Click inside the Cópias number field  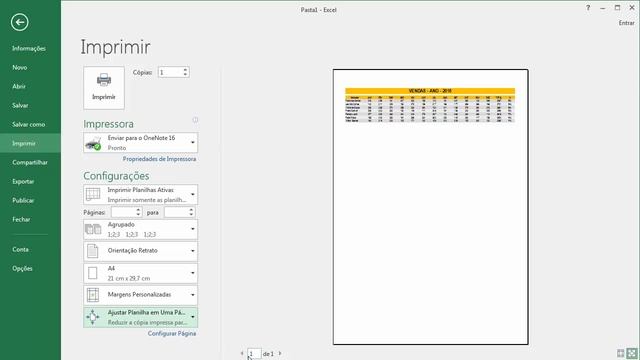point(170,72)
